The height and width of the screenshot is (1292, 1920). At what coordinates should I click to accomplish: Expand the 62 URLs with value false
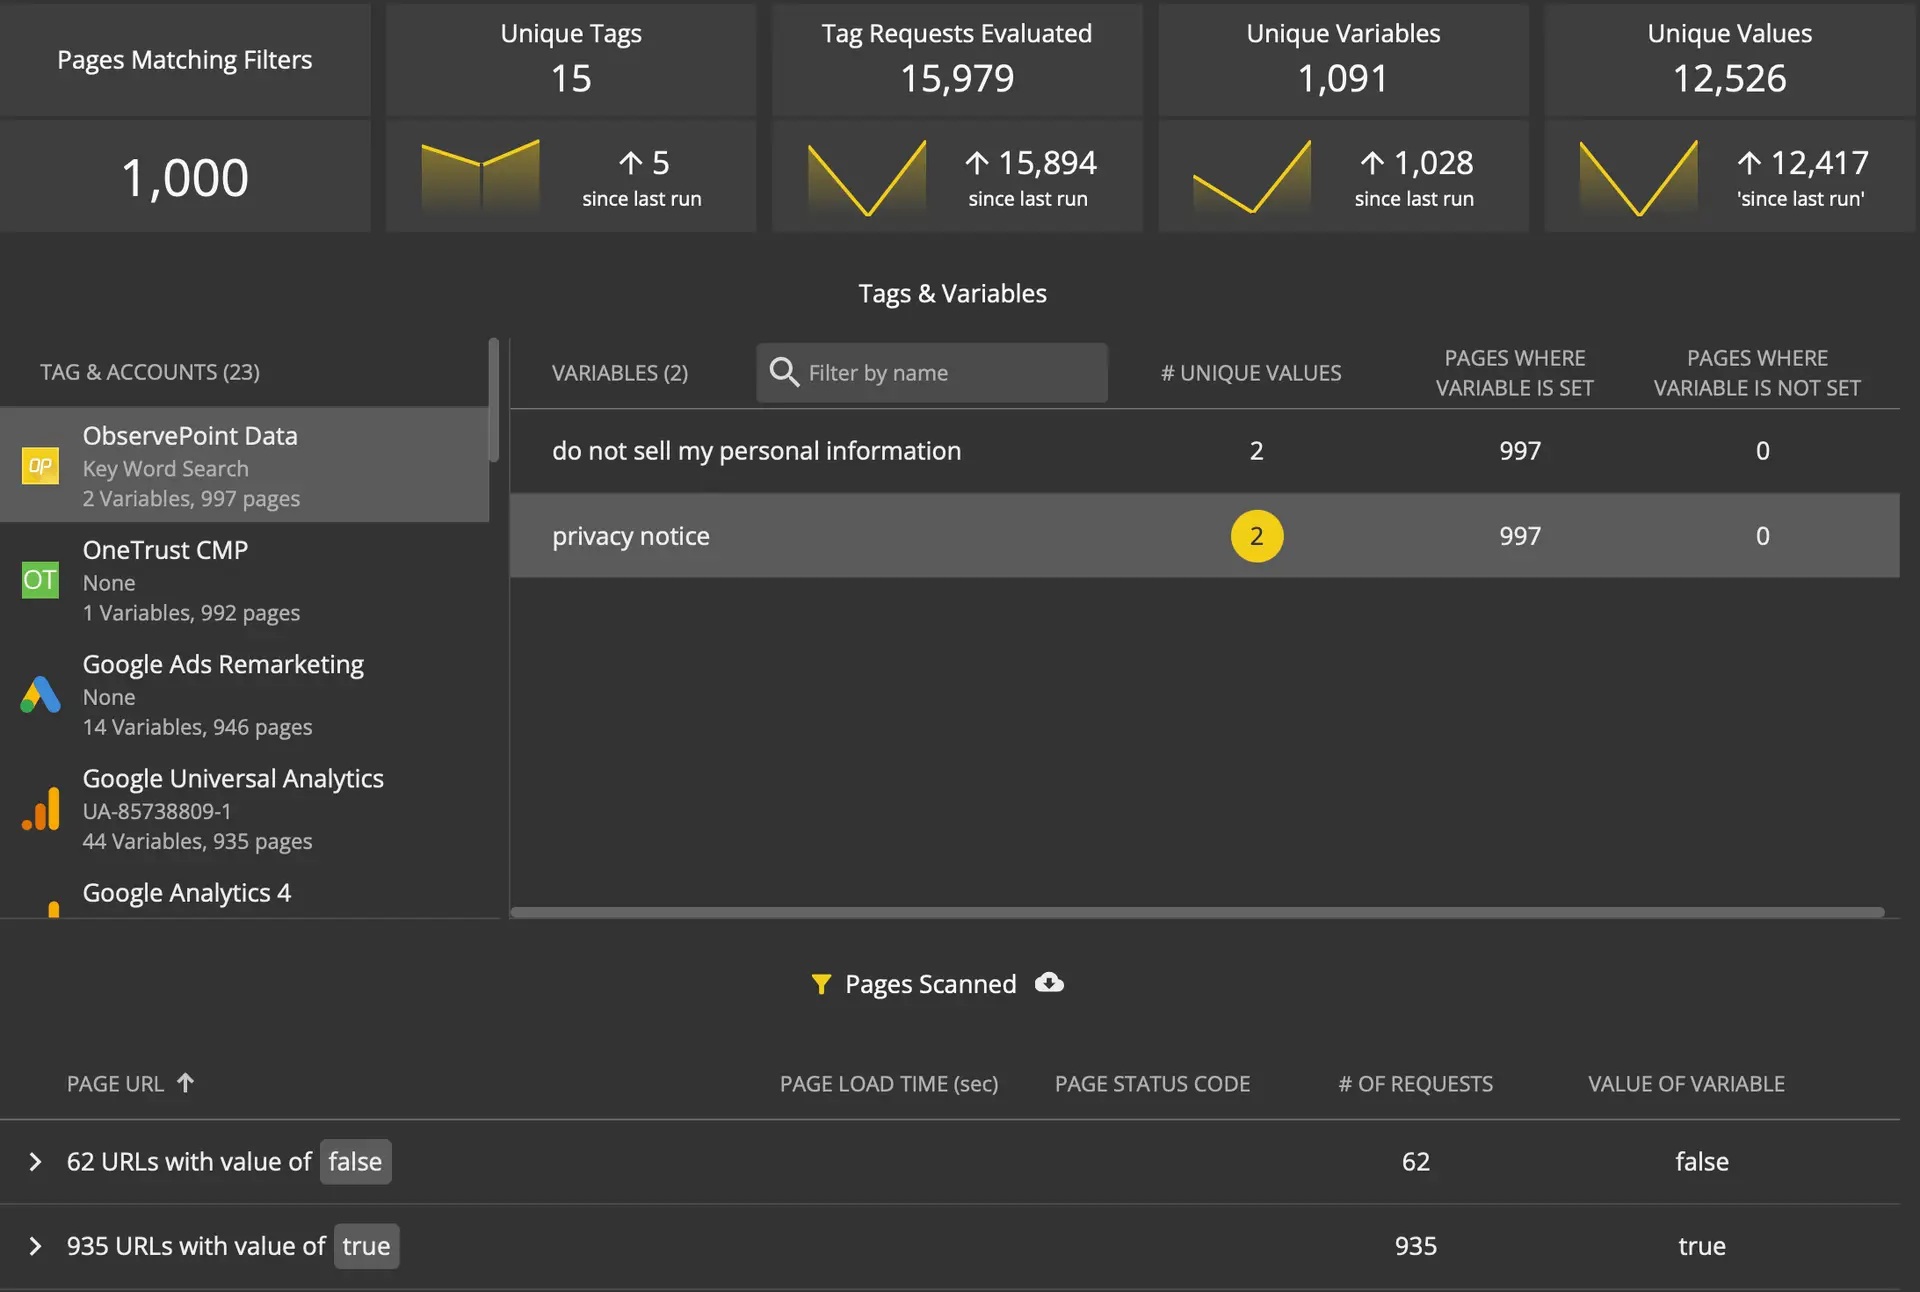(x=35, y=1161)
